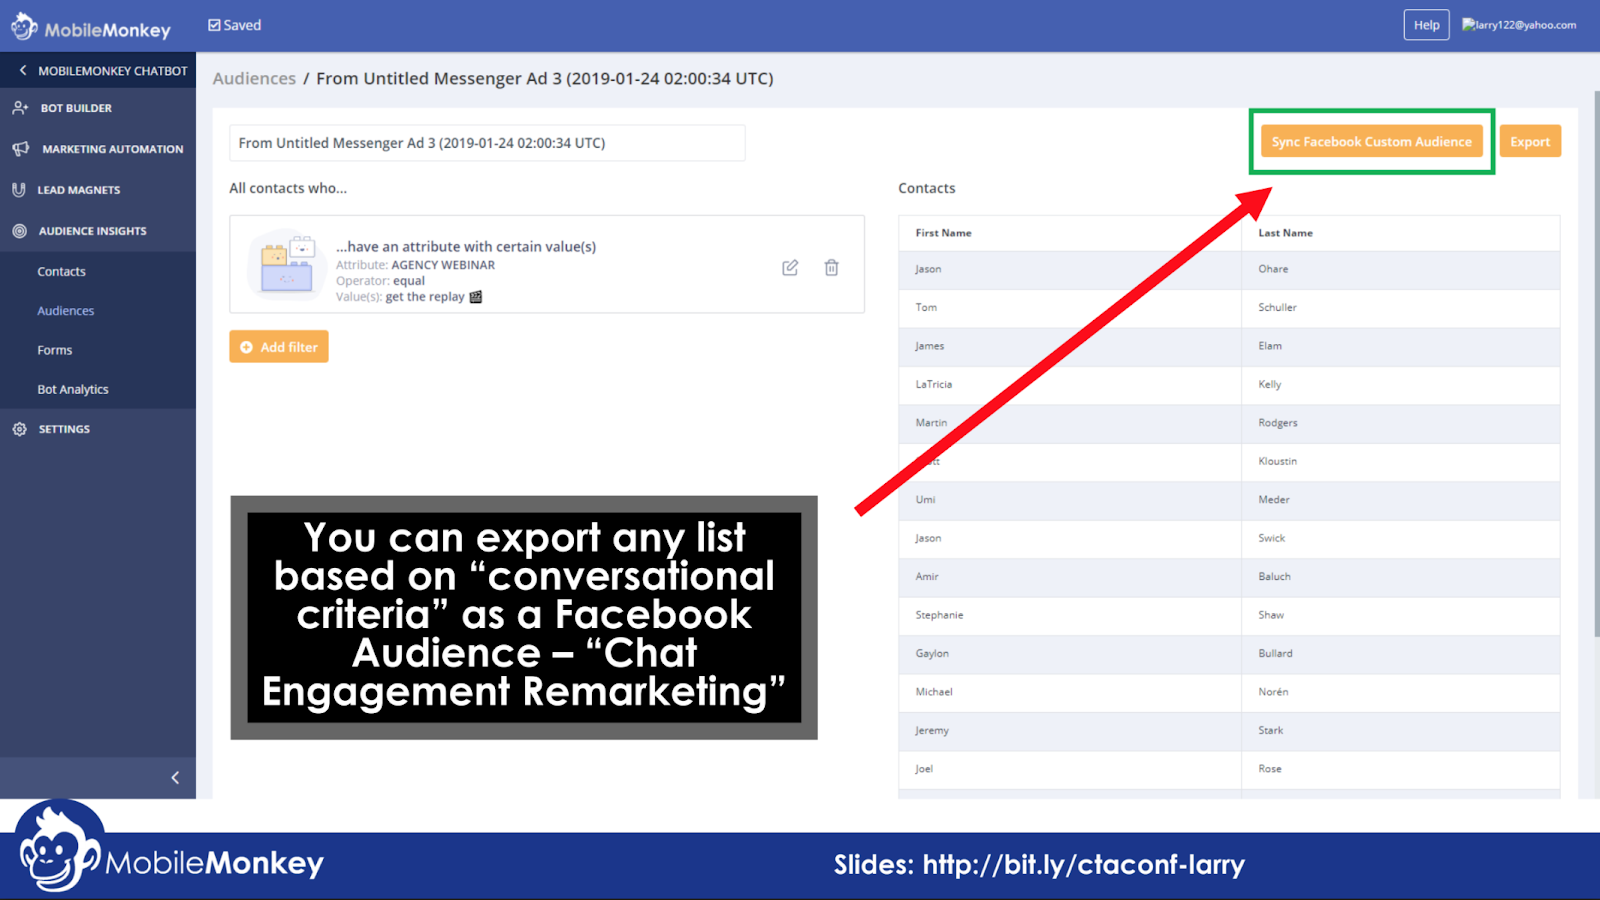This screenshot has height=900, width=1600.
Task: Click the Audiences breadcrumb link
Action: coord(254,79)
